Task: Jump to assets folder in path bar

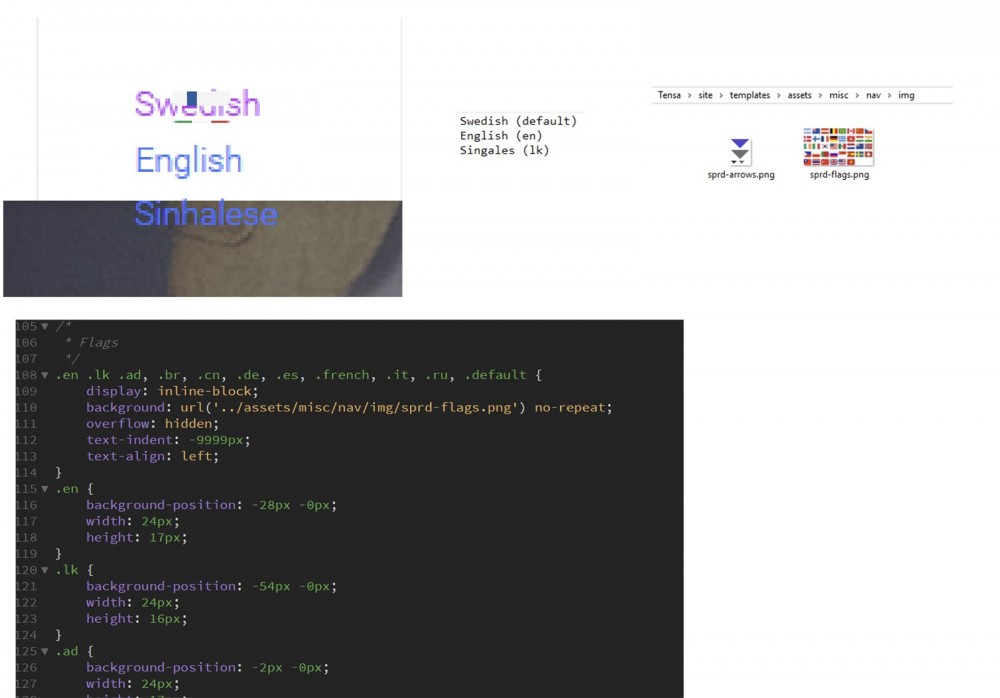Action: pyautogui.click(x=800, y=96)
